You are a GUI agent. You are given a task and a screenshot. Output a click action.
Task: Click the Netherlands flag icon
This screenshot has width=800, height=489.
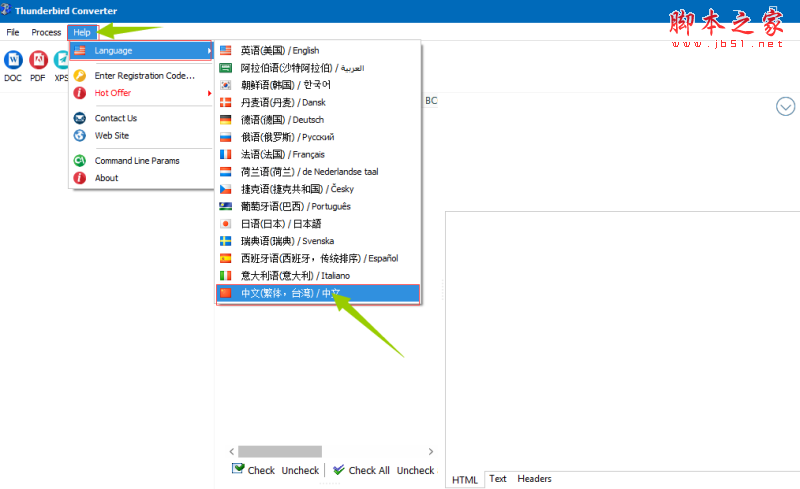pos(226,172)
